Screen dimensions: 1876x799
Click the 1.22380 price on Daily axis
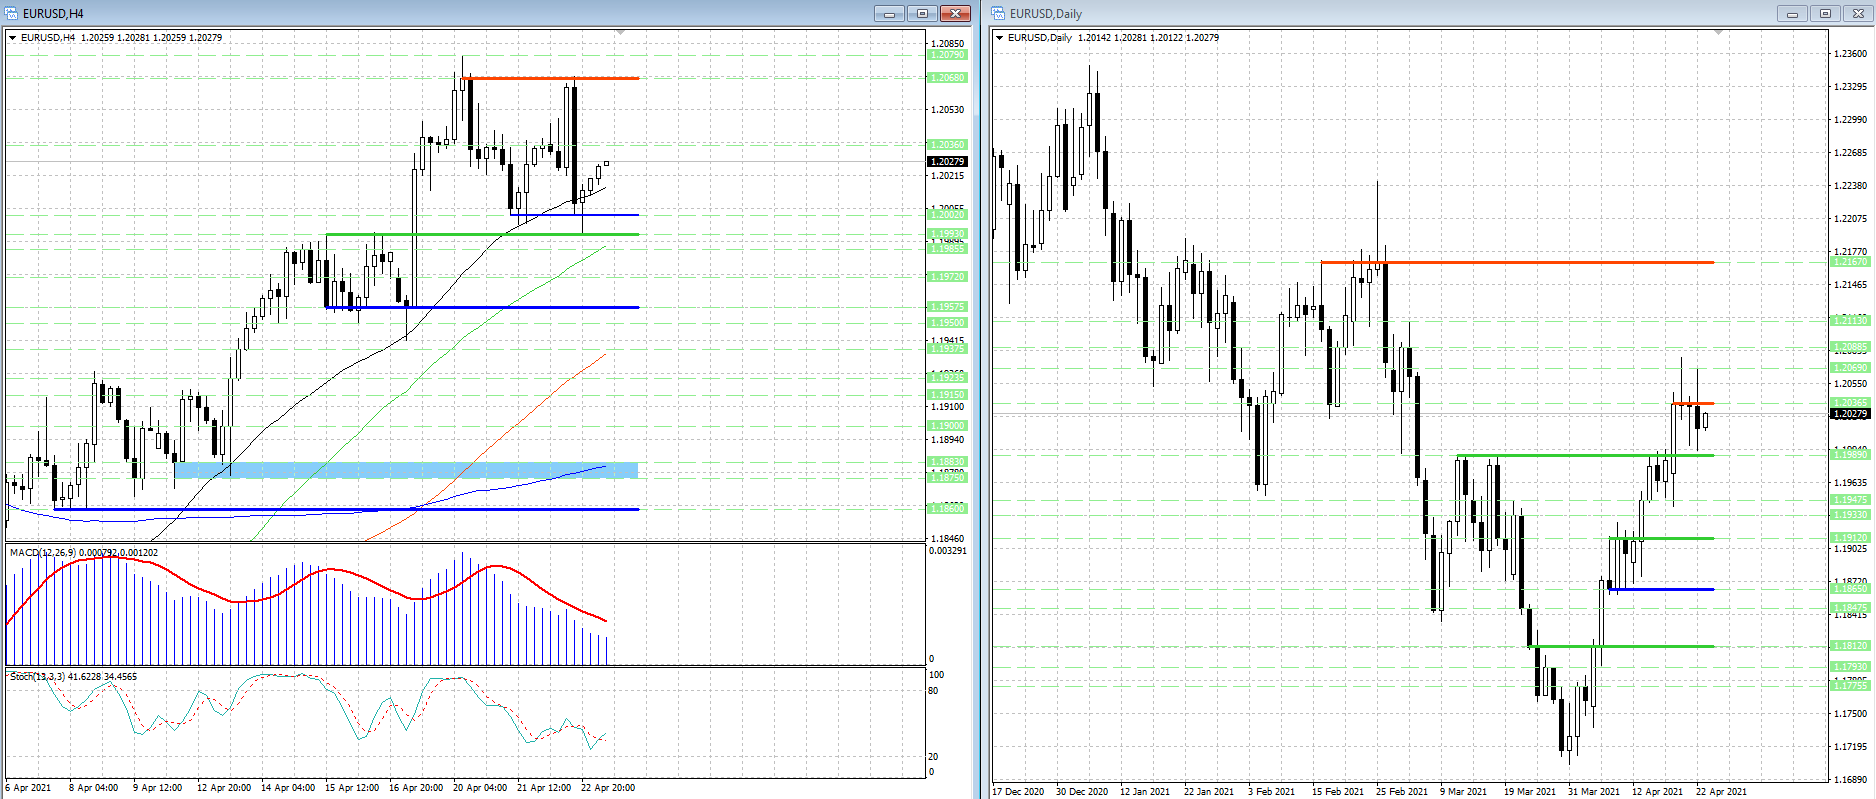(1850, 185)
